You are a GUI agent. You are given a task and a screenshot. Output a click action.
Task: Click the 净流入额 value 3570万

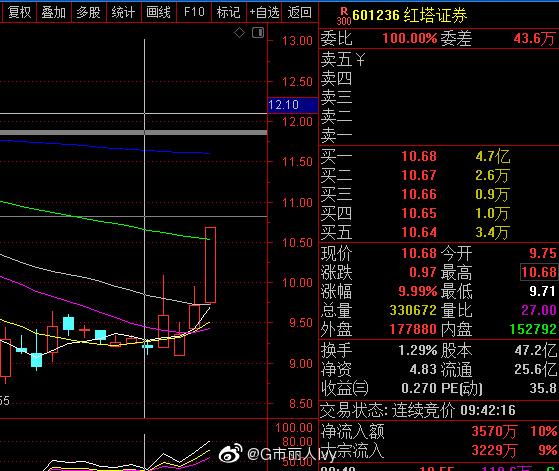pyautogui.click(x=494, y=431)
